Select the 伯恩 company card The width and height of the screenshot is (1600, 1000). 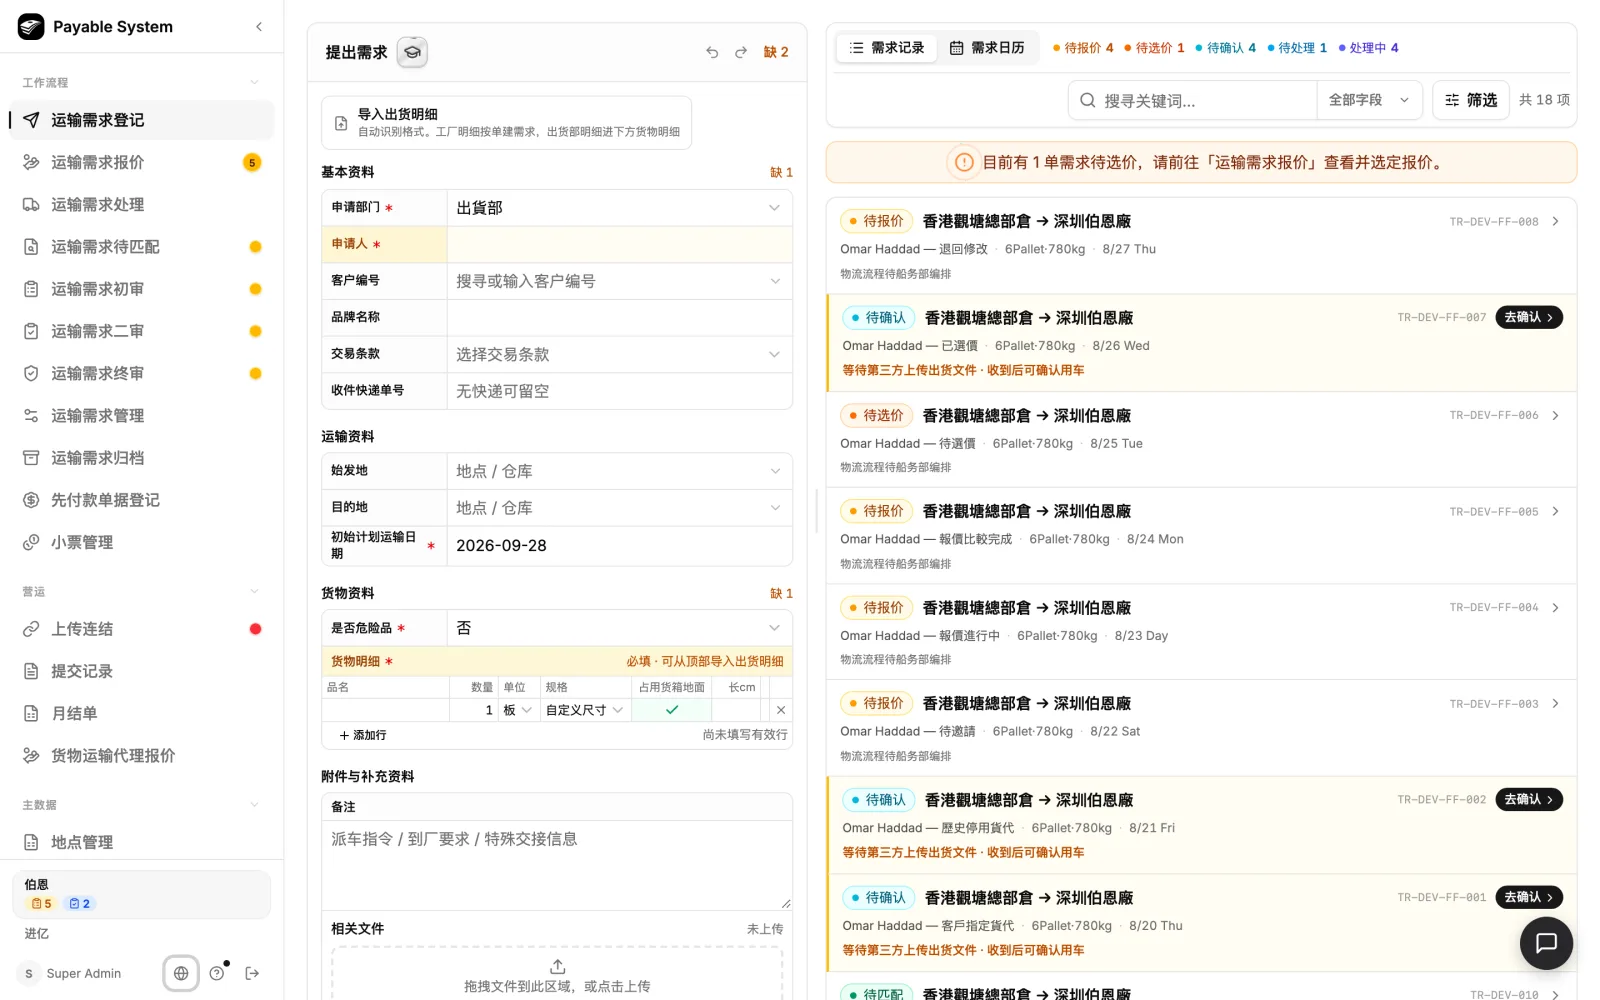(141, 894)
